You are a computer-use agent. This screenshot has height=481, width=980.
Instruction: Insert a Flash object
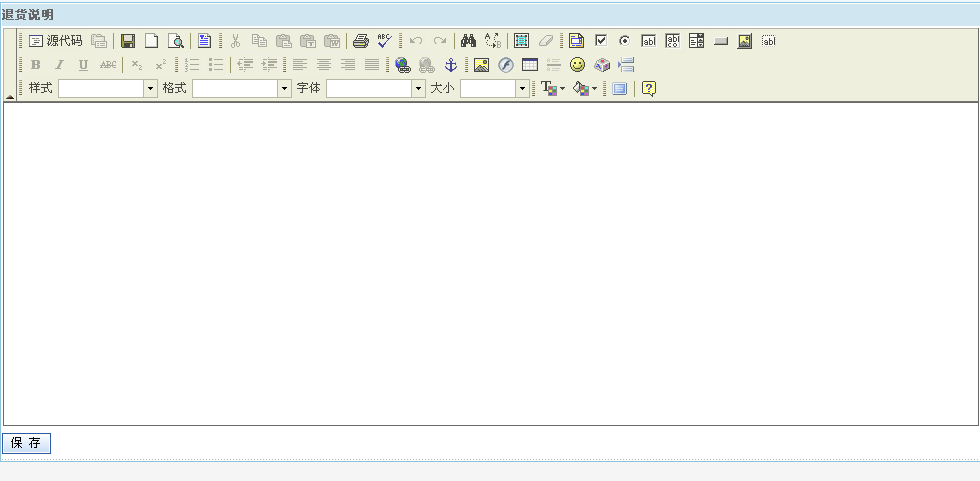pos(506,64)
